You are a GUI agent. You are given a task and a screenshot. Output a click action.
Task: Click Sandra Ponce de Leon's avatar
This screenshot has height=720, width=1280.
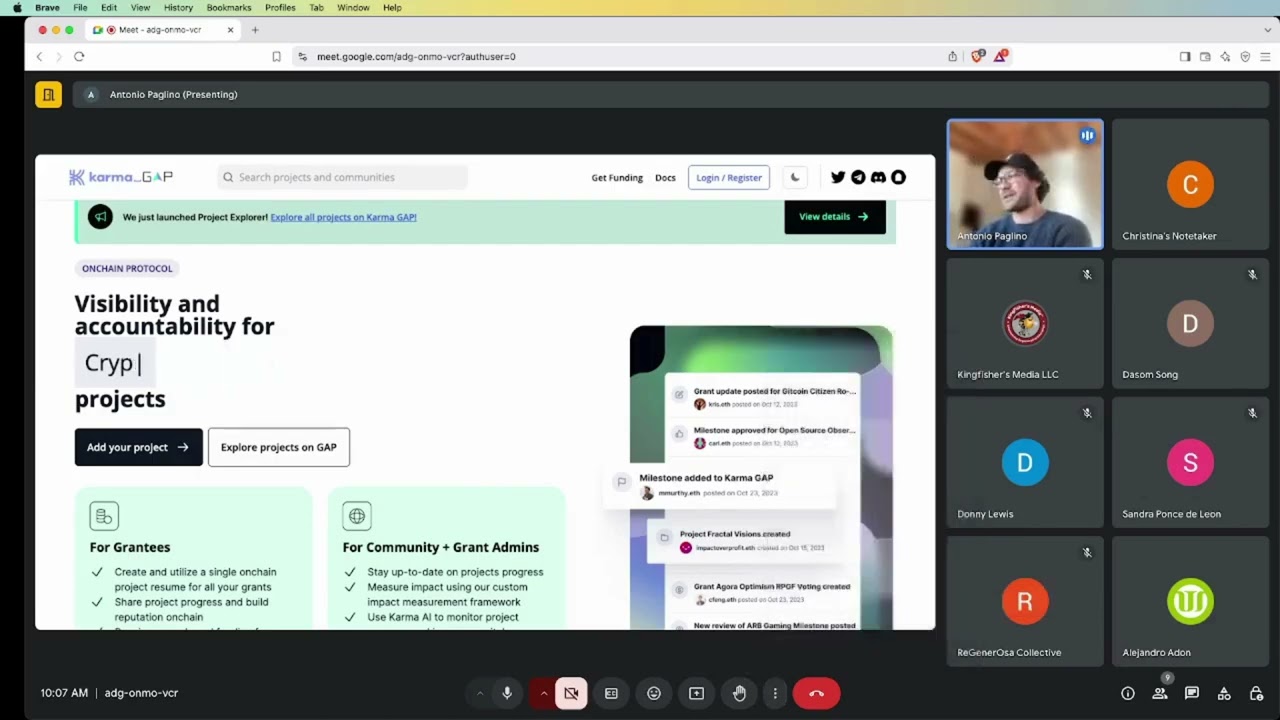coord(1190,462)
